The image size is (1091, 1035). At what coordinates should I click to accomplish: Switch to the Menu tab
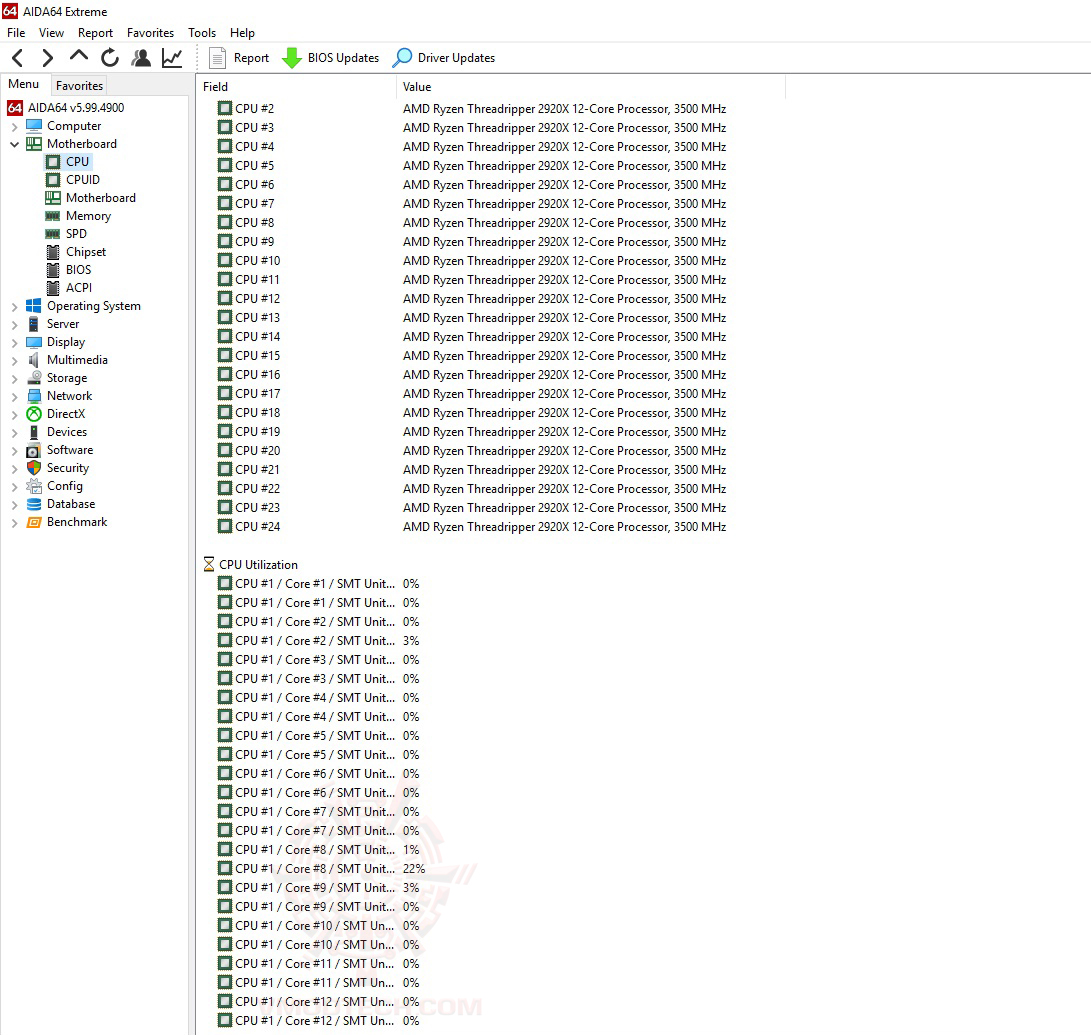(24, 84)
